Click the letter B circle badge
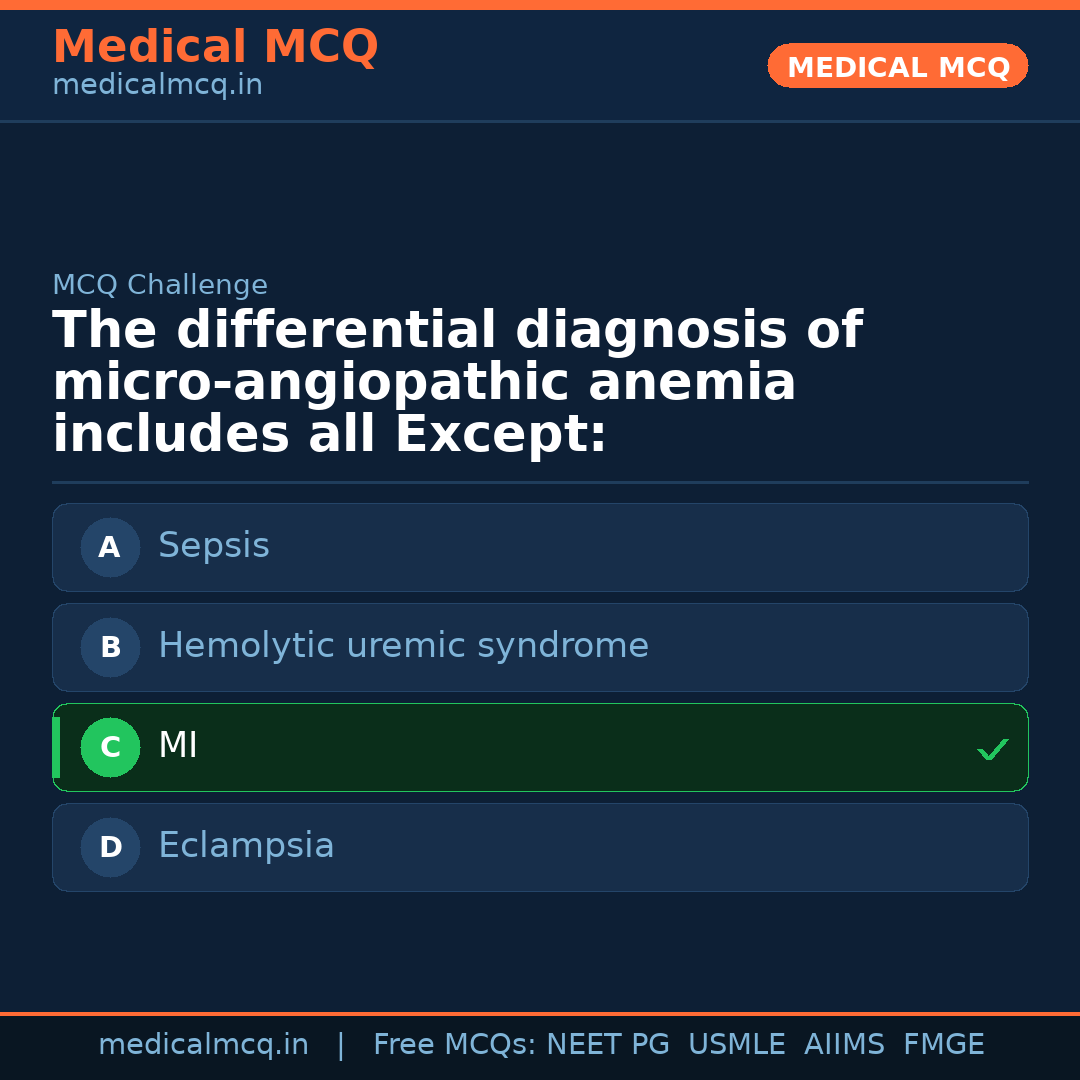 click(x=110, y=647)
